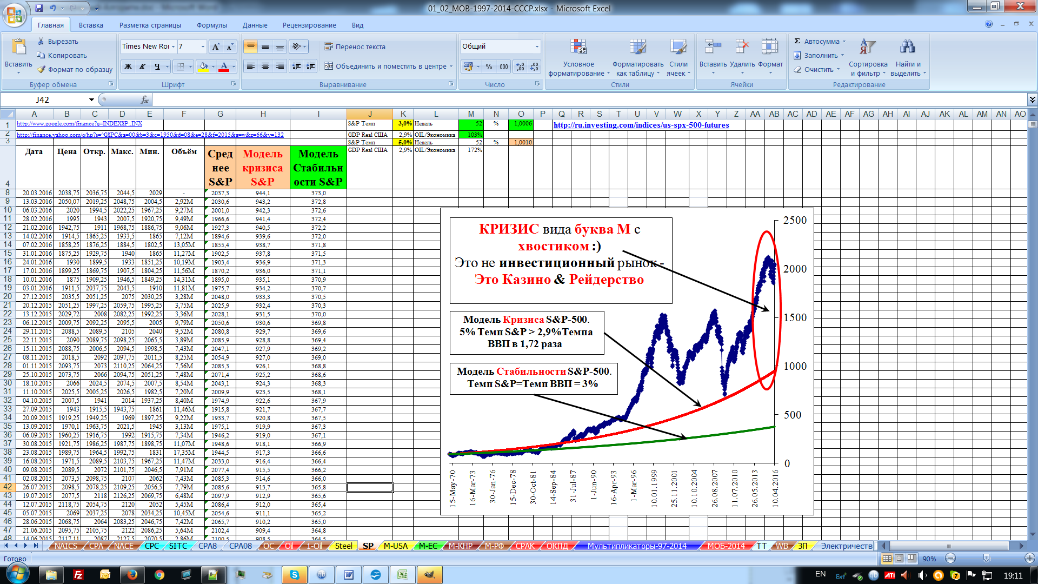Save the workbook from quick access toolbar
This screenshot has height=584, width=1038.
pyautogui.click(x=40, y=7)
